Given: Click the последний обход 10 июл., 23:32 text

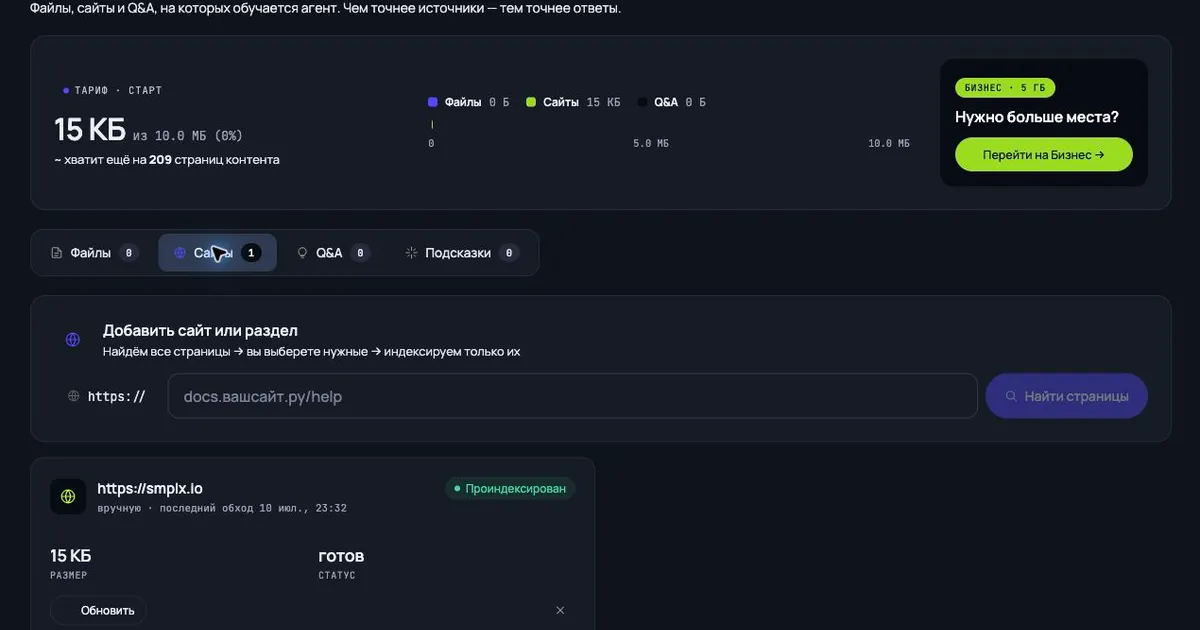Looking at the screenshot, I should 251,508.
